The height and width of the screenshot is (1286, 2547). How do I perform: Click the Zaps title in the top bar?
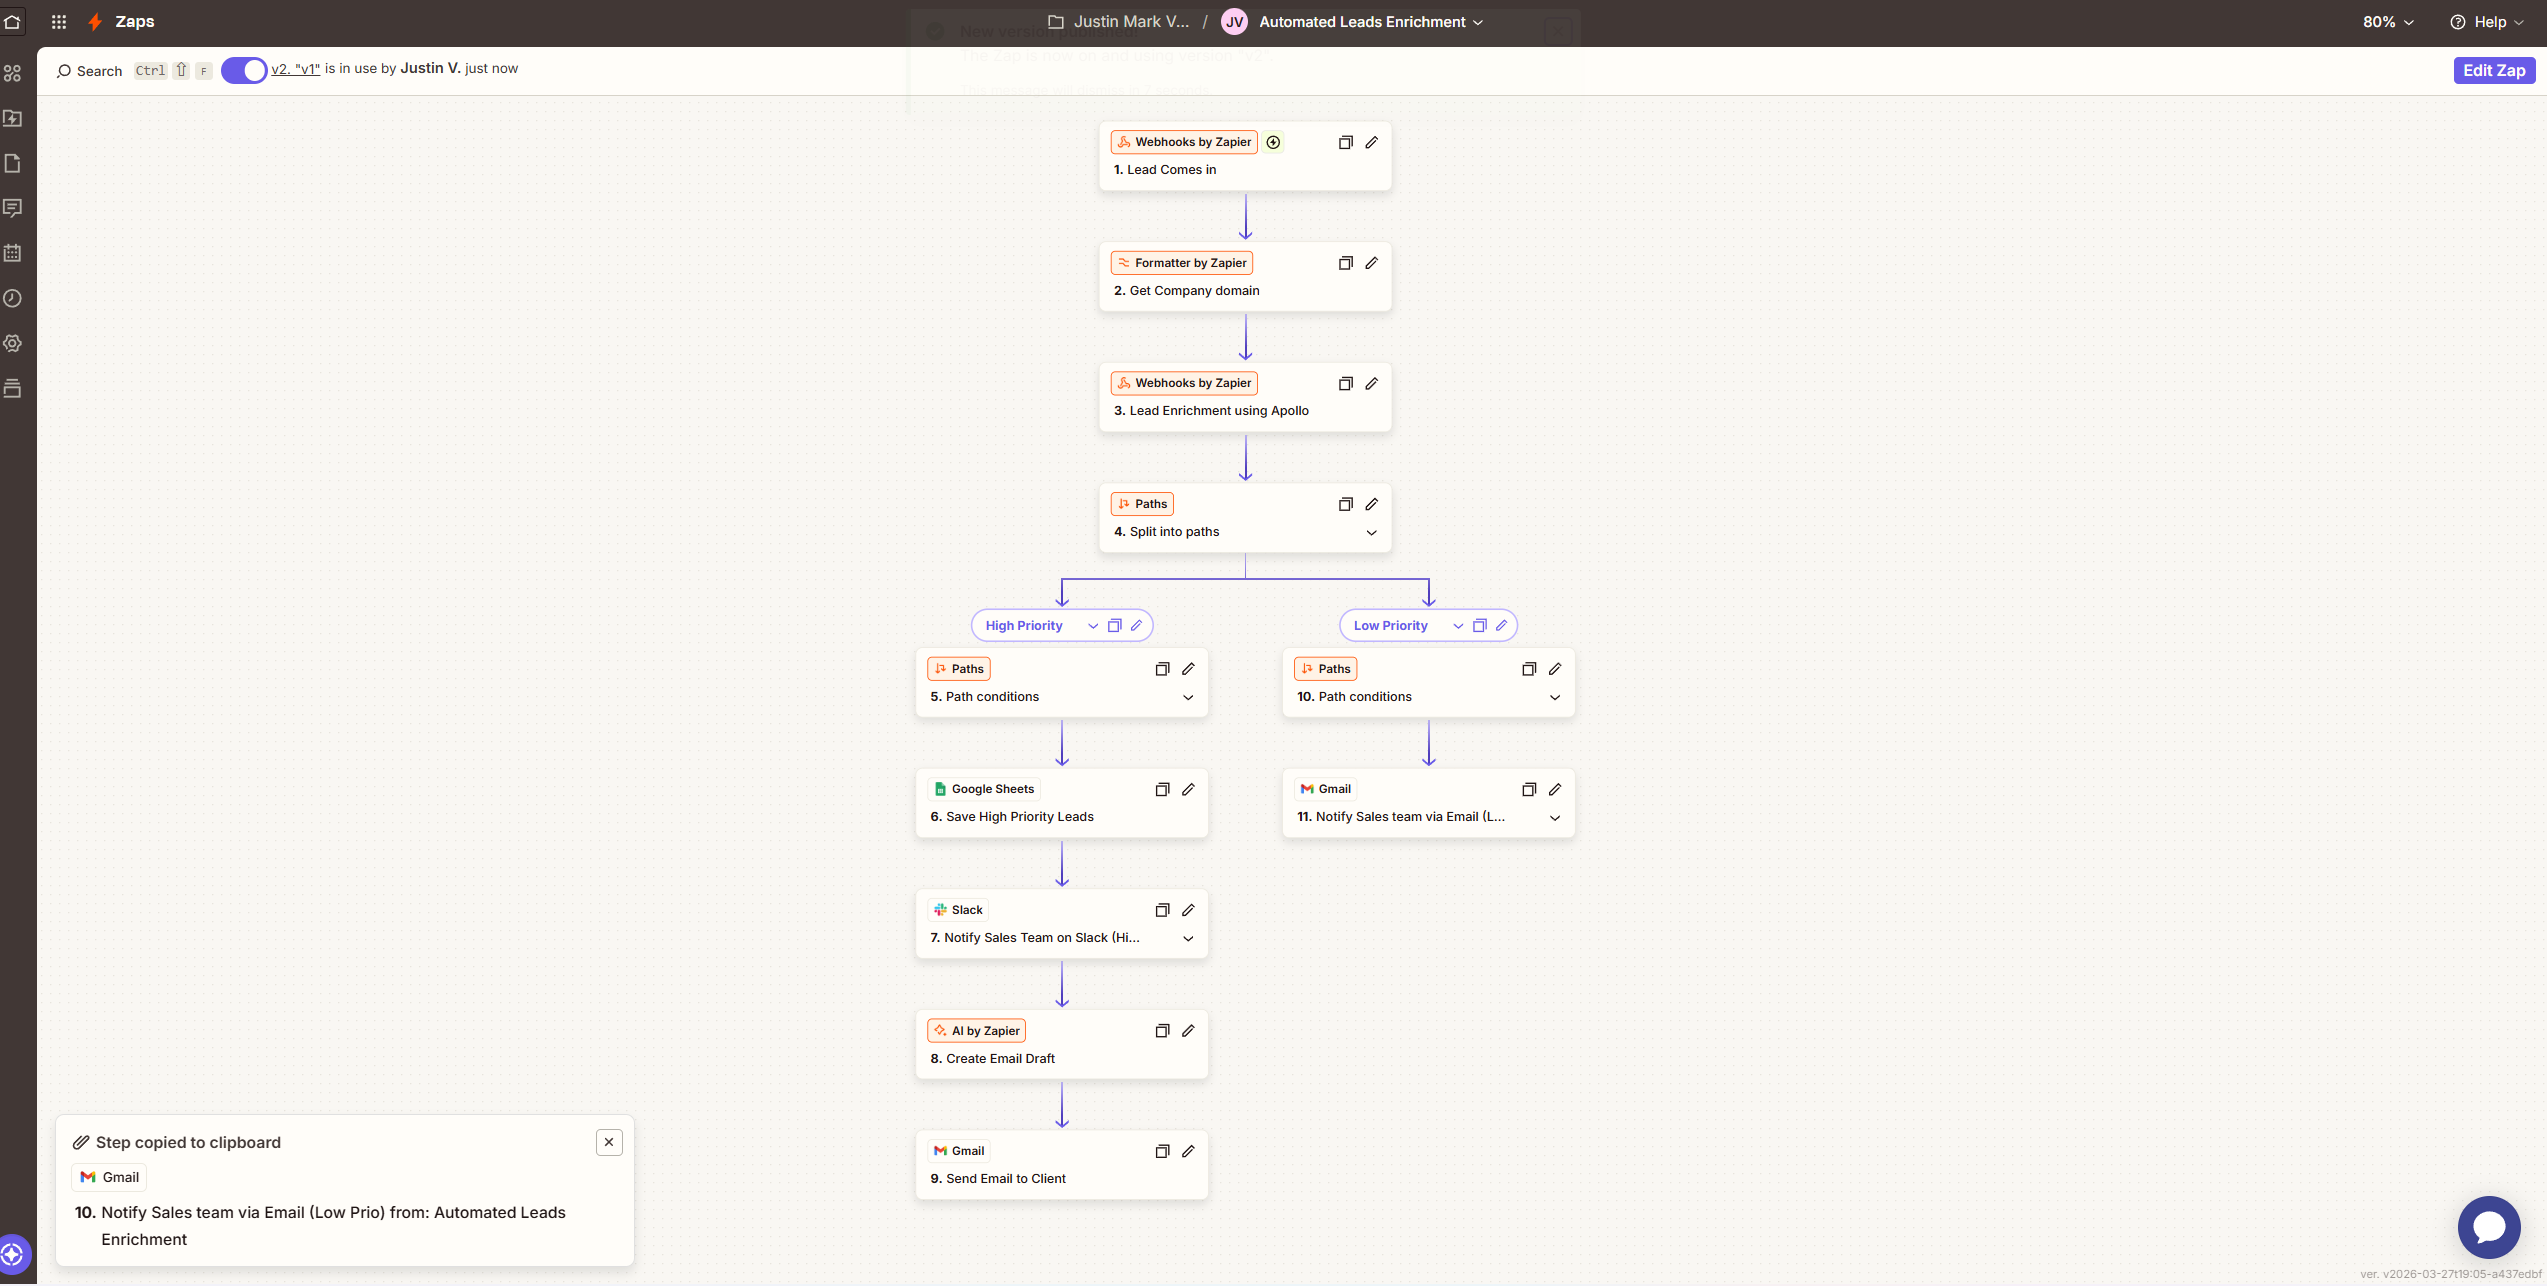coord(135,21)
